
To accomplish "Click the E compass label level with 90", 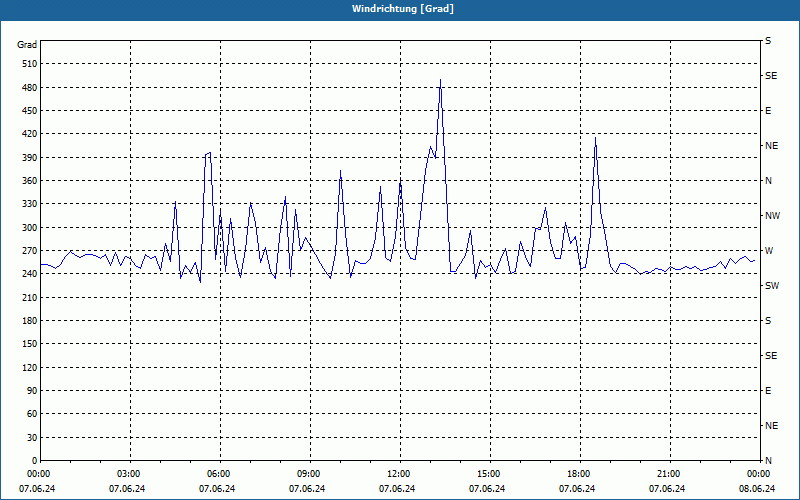I will point(768,391).
